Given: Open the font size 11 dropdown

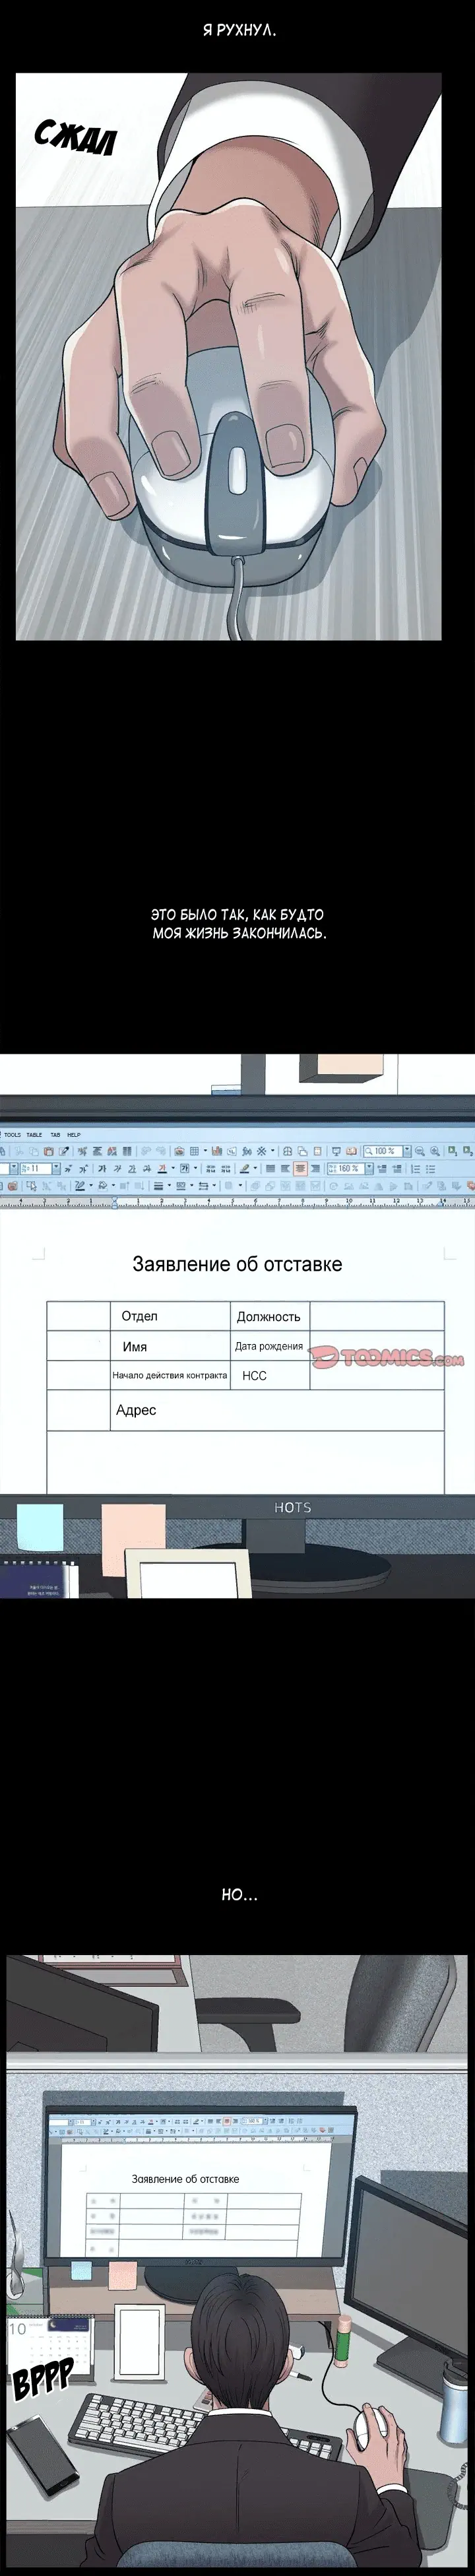Looking at the screenshot, I should (x=56, y=1168).
